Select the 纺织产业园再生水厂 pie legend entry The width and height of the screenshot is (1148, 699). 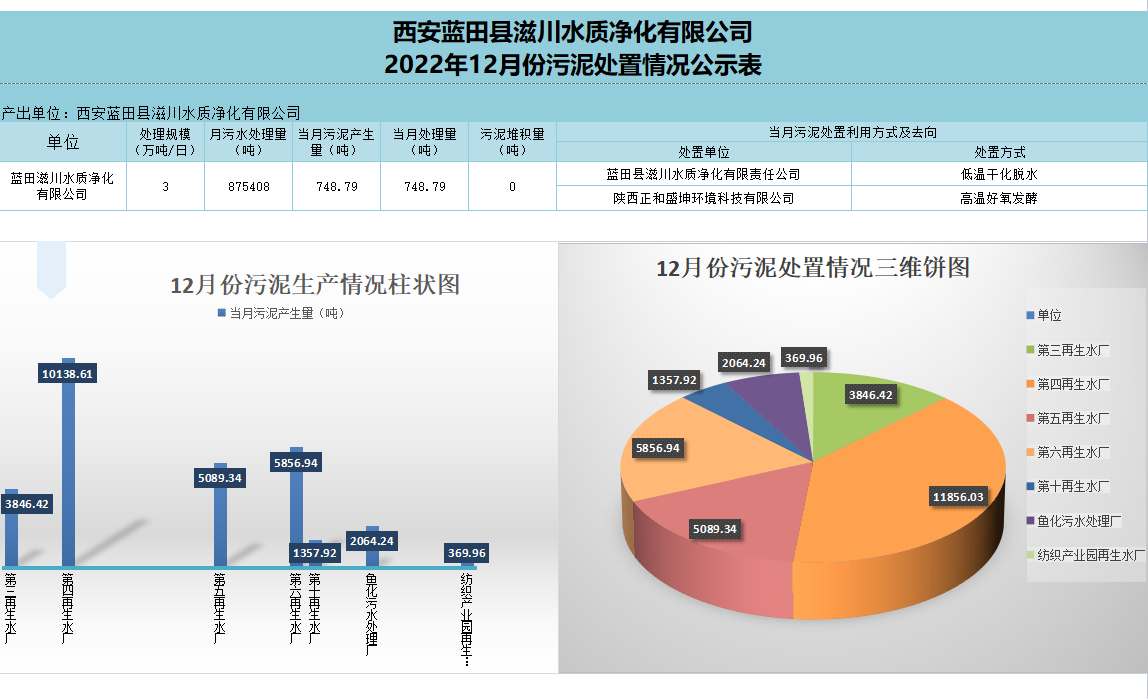pos(1090,555)
